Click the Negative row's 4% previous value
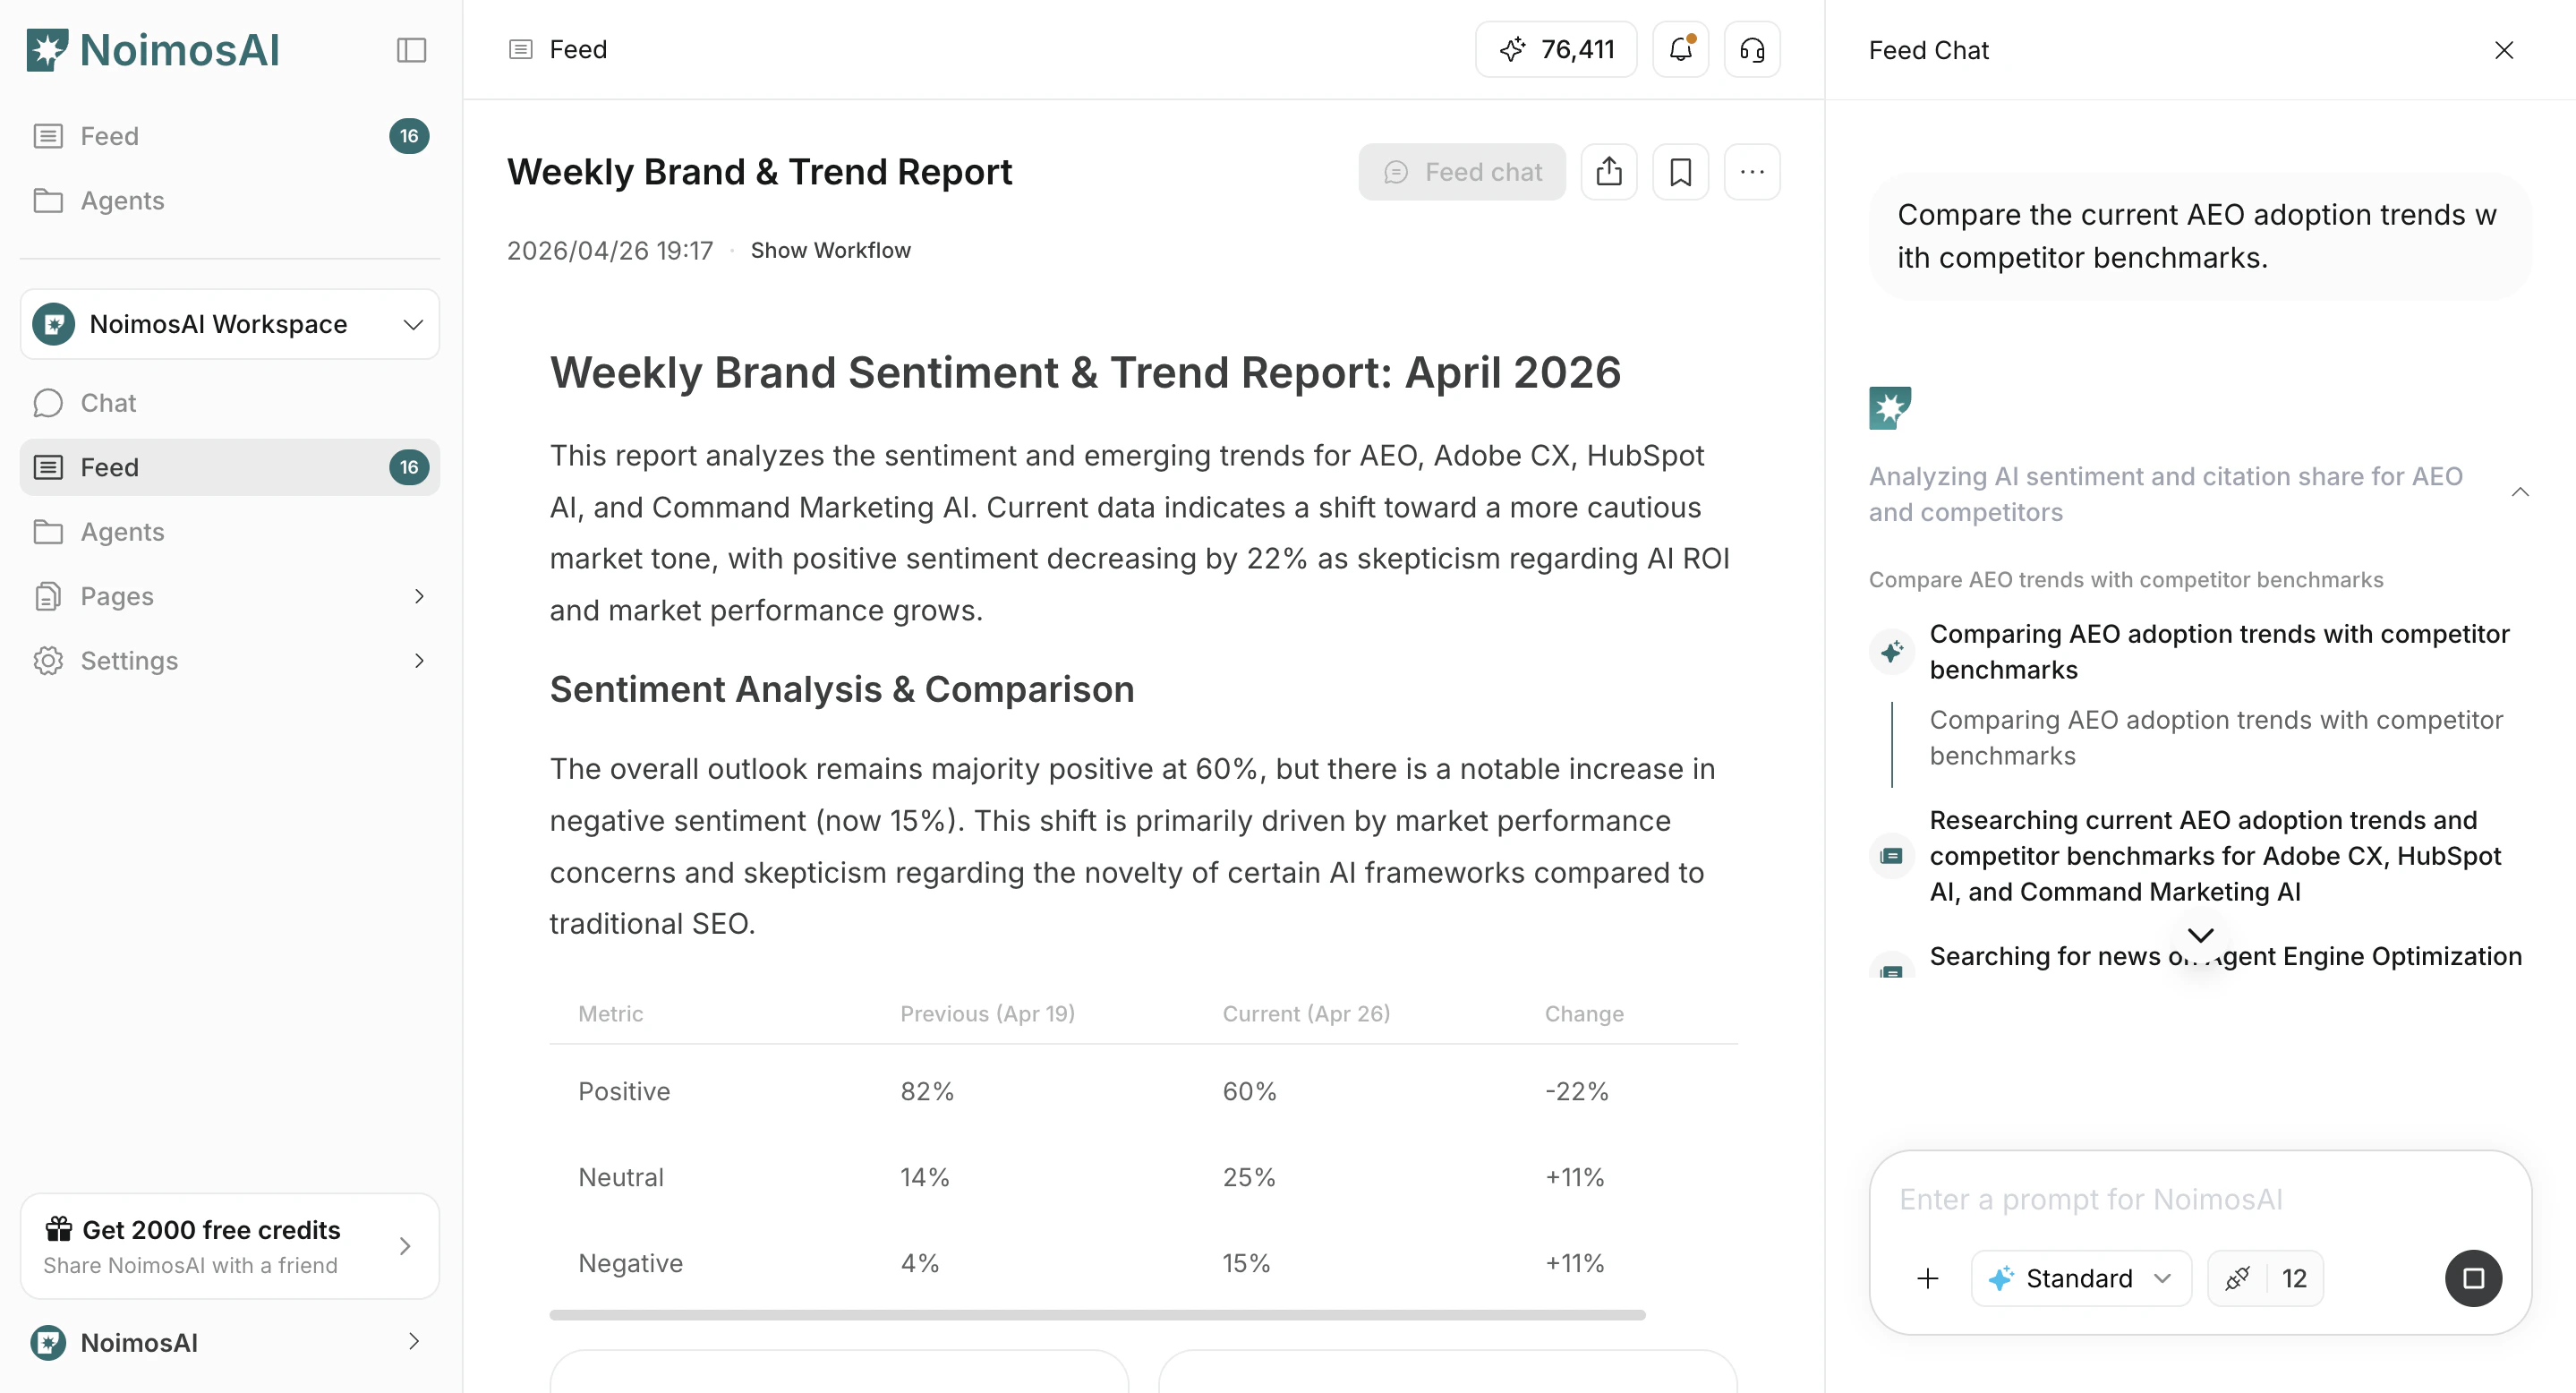2576x1393 pixels. coord(920,1263)
